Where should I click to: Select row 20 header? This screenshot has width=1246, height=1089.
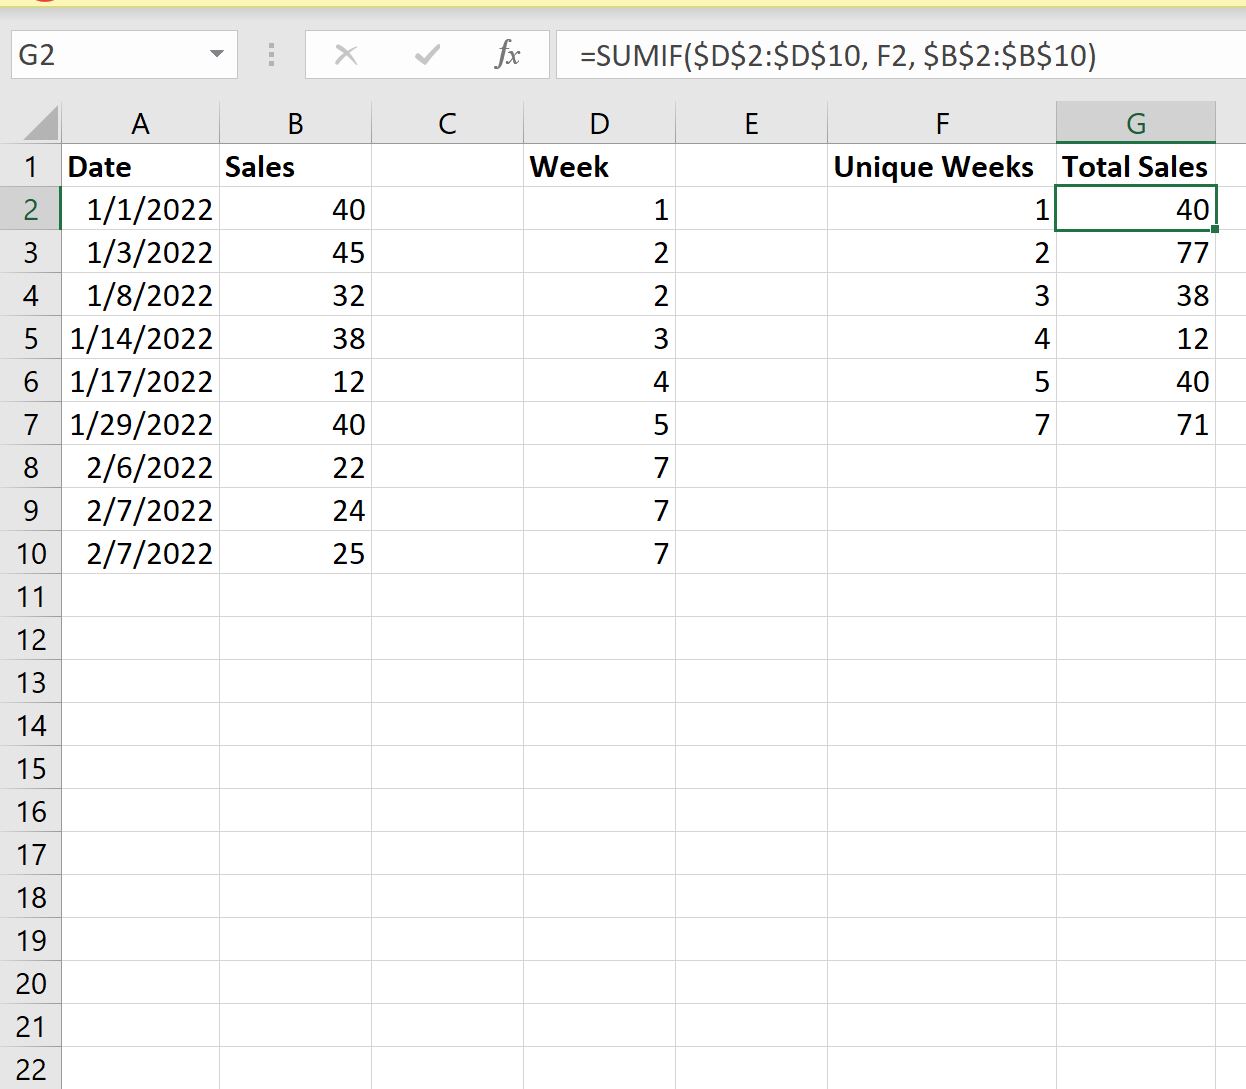(31, 983)
